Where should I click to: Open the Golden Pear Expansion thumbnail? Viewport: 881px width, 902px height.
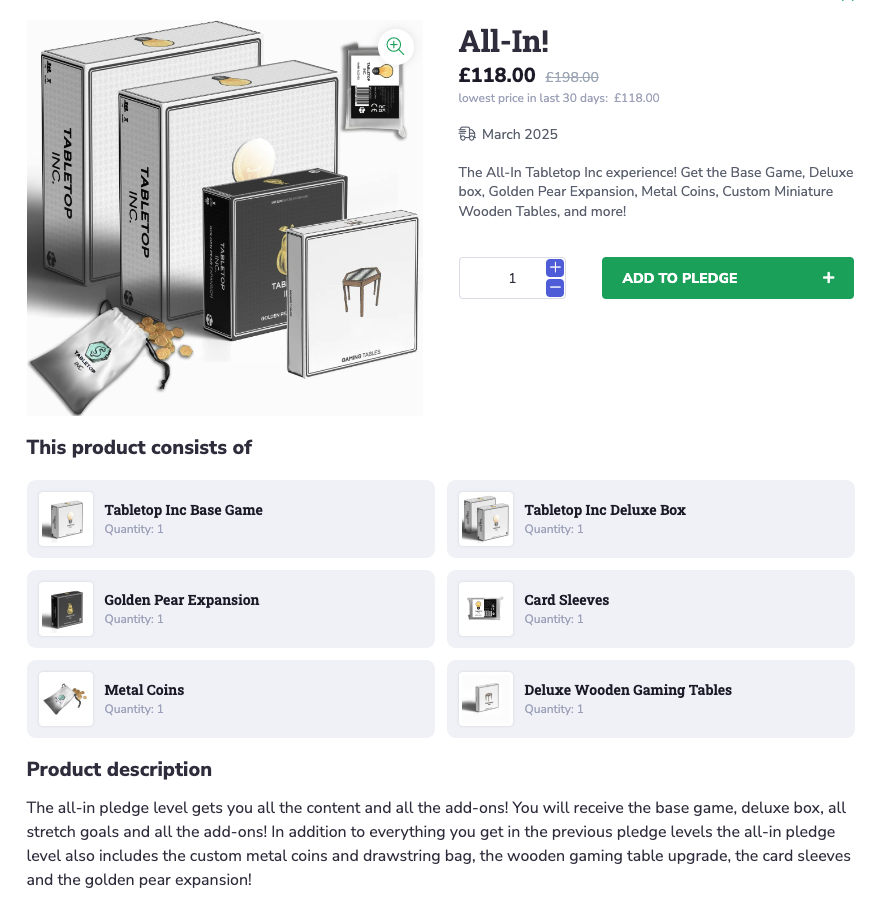(x=66, y=609)
